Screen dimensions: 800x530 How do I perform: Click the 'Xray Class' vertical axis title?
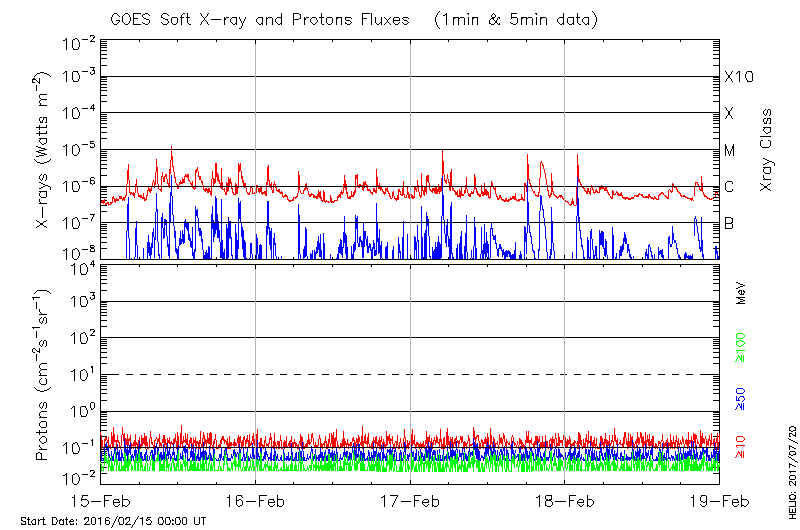click(767, 150)
